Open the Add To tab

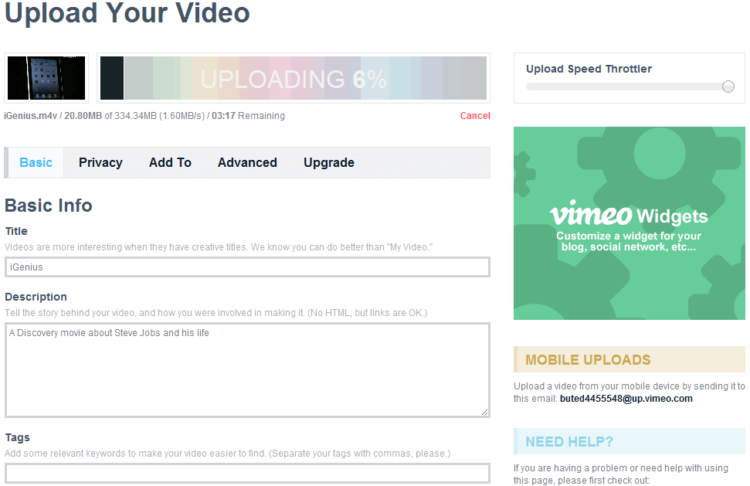pos(170,163)
